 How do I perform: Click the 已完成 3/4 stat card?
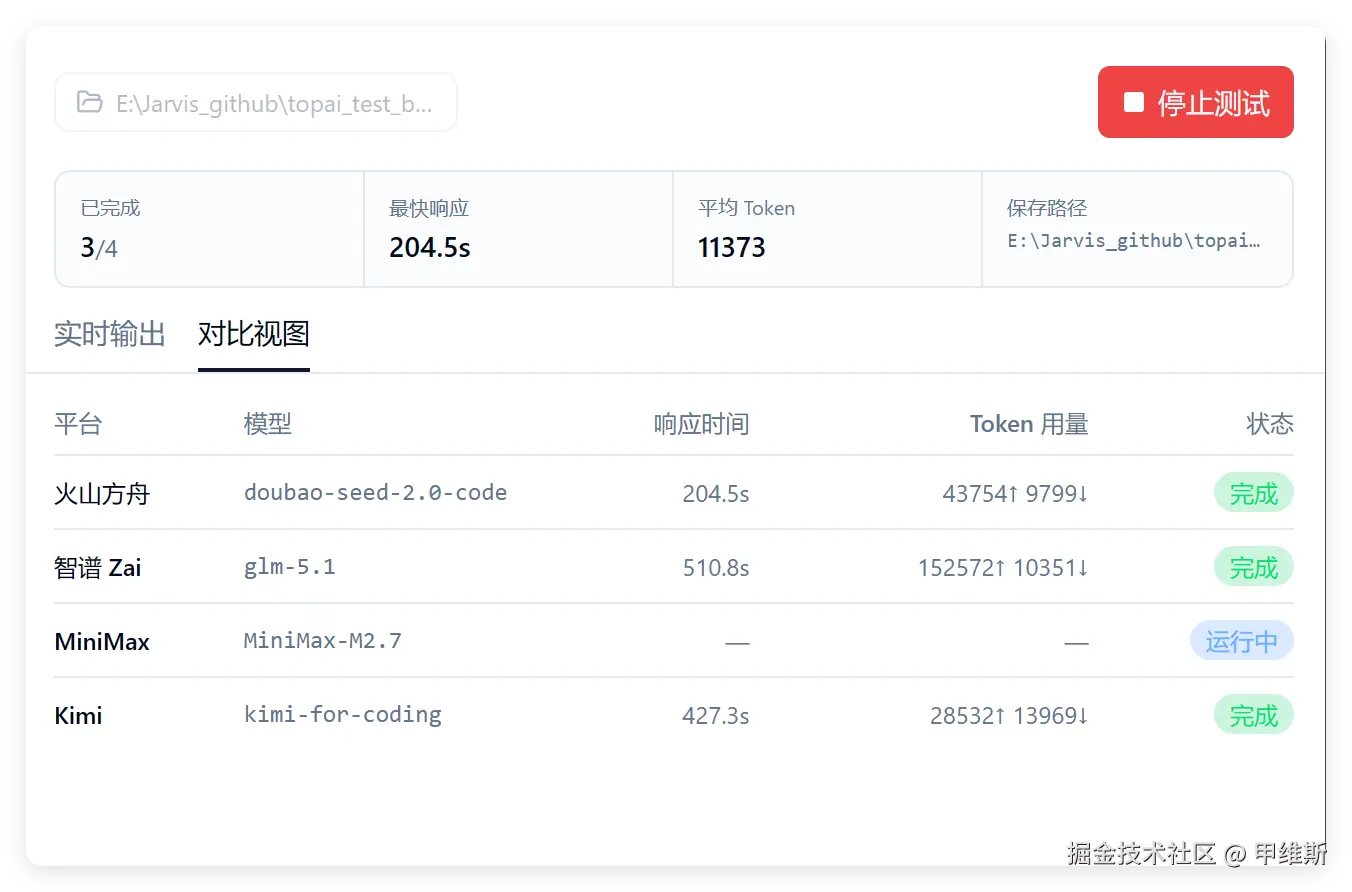click(209, 229)
